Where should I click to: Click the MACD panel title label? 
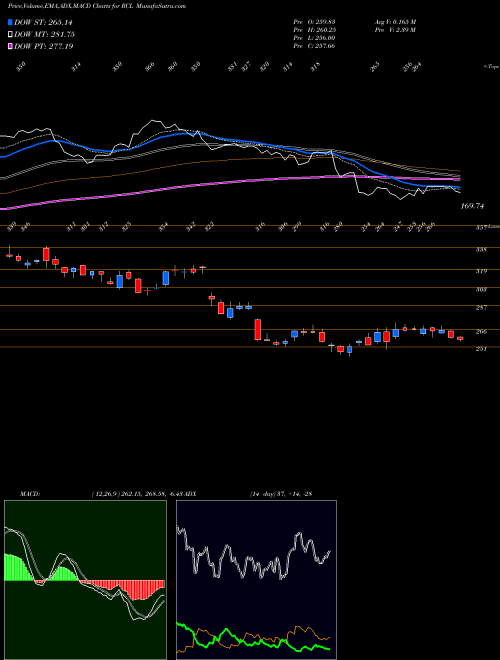tap(29, 493)
